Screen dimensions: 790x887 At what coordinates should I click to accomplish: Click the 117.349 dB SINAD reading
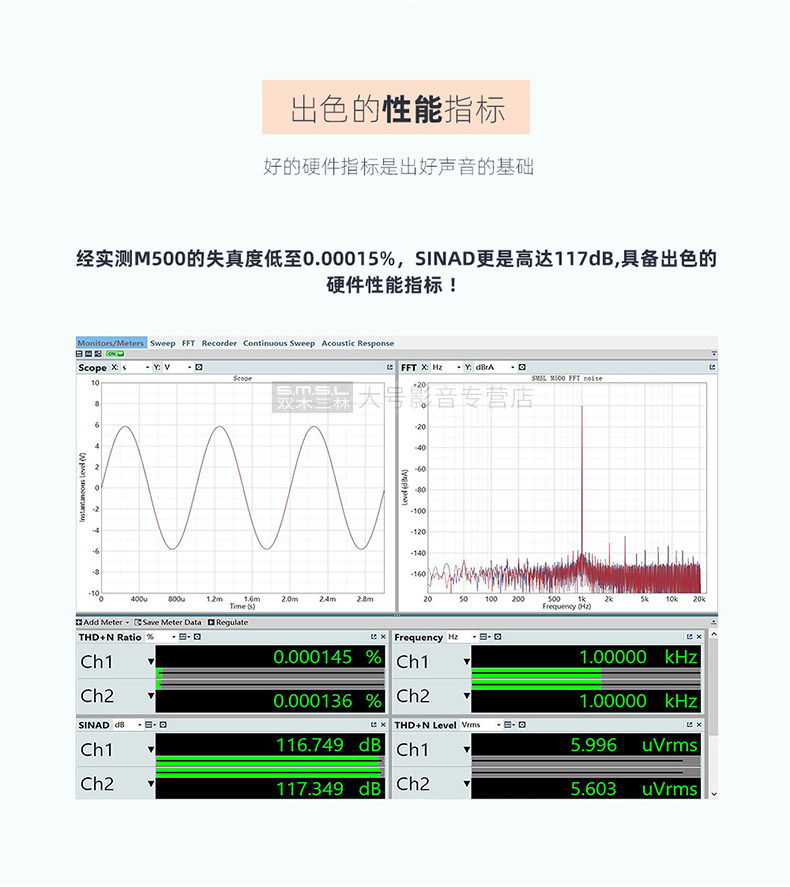329,788
